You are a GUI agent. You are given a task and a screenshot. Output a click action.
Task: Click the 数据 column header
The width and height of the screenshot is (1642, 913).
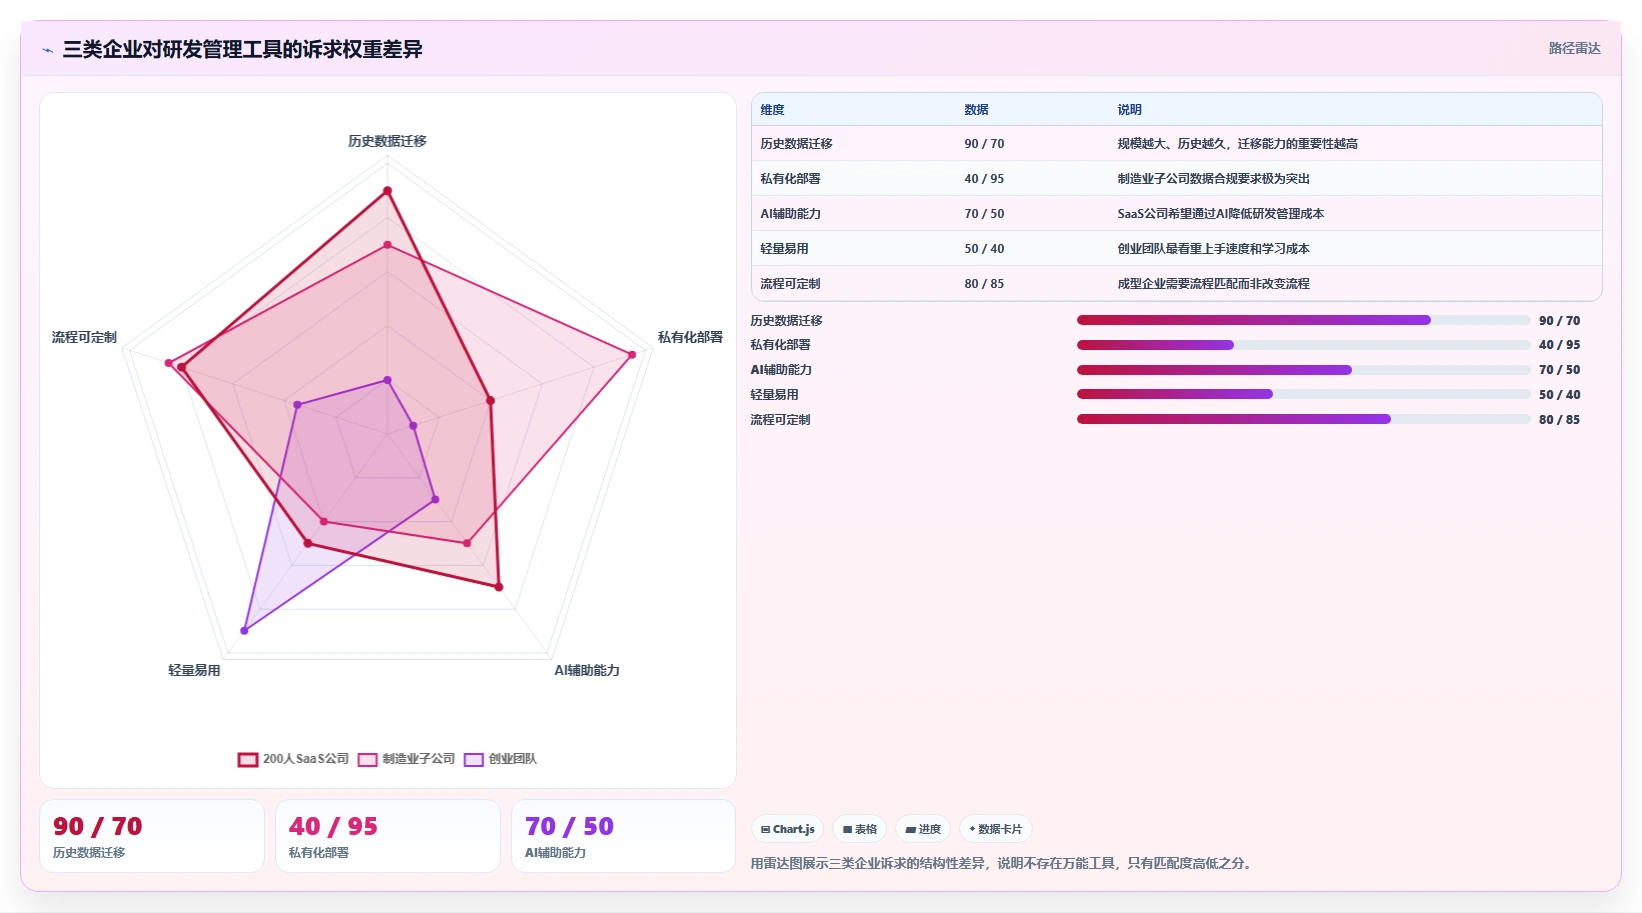click(976, 110)
